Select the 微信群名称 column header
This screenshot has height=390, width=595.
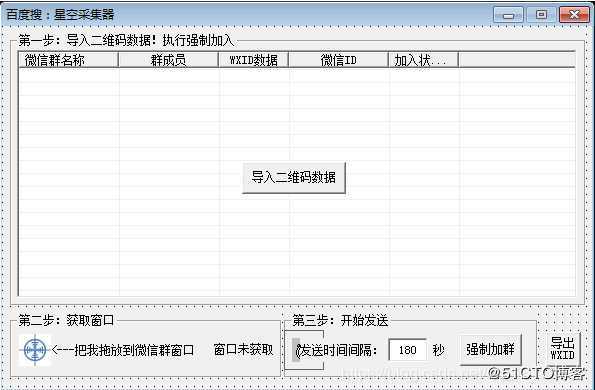click(68, 60)
